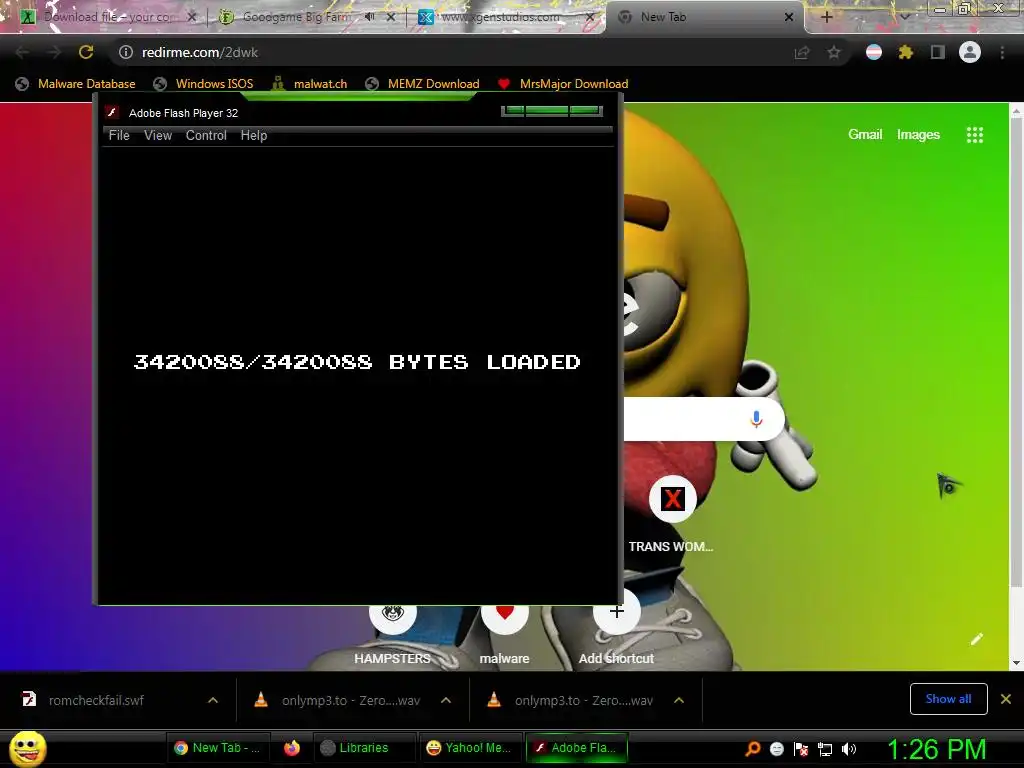The width and height of the screenshot is (1024, 768).
Task: View site information icon in address bar
Action: point(125,52)
